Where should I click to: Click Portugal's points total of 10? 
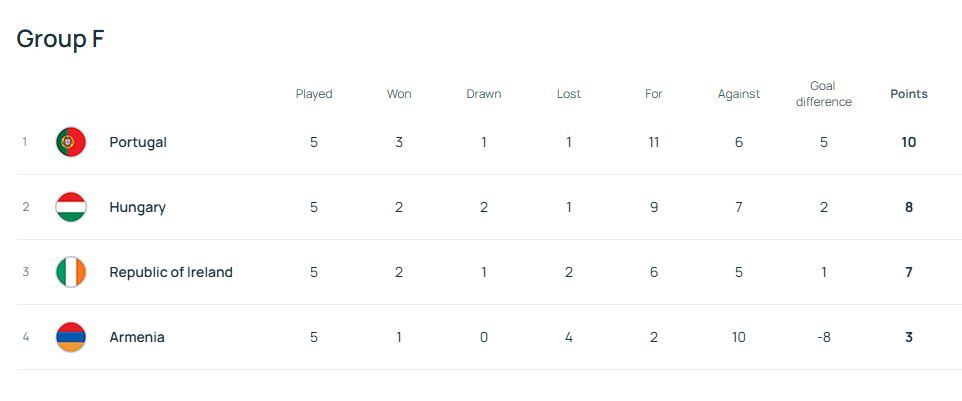pyautogui.click(x=908, y=142)
